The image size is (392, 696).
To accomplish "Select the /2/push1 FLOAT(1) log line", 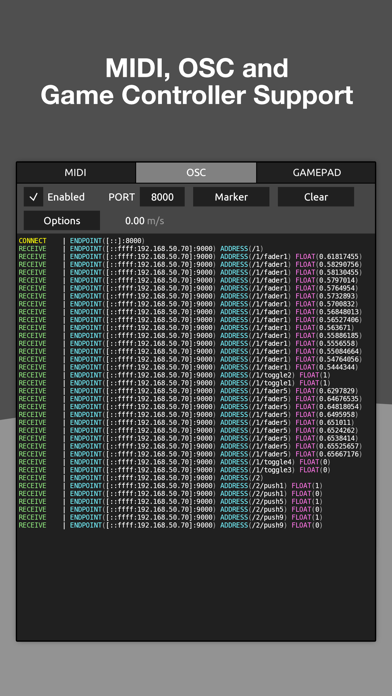I will coord(170,486).
